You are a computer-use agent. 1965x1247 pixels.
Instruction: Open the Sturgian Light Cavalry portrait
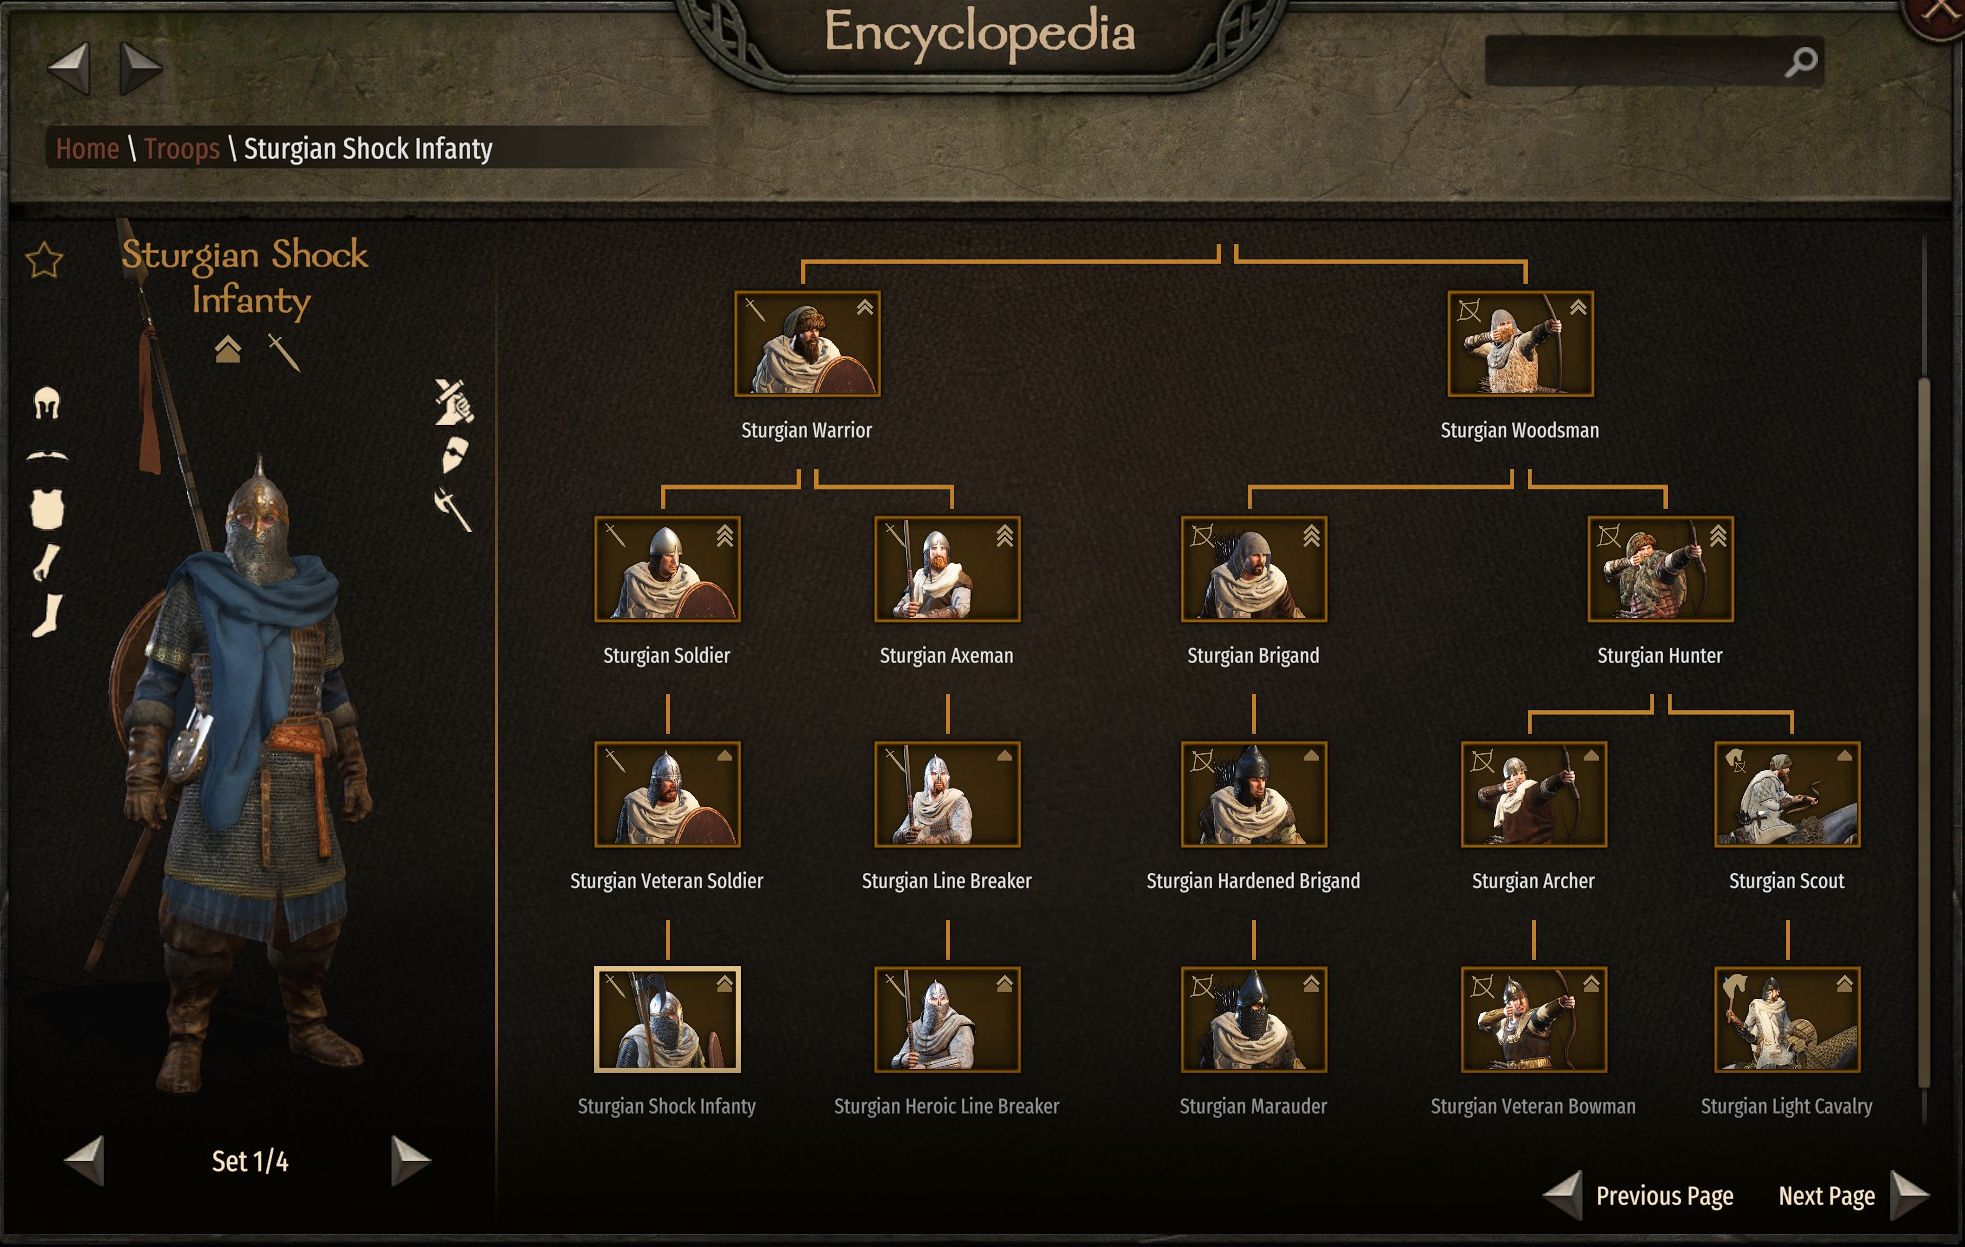click(x=1787, y=1019)
